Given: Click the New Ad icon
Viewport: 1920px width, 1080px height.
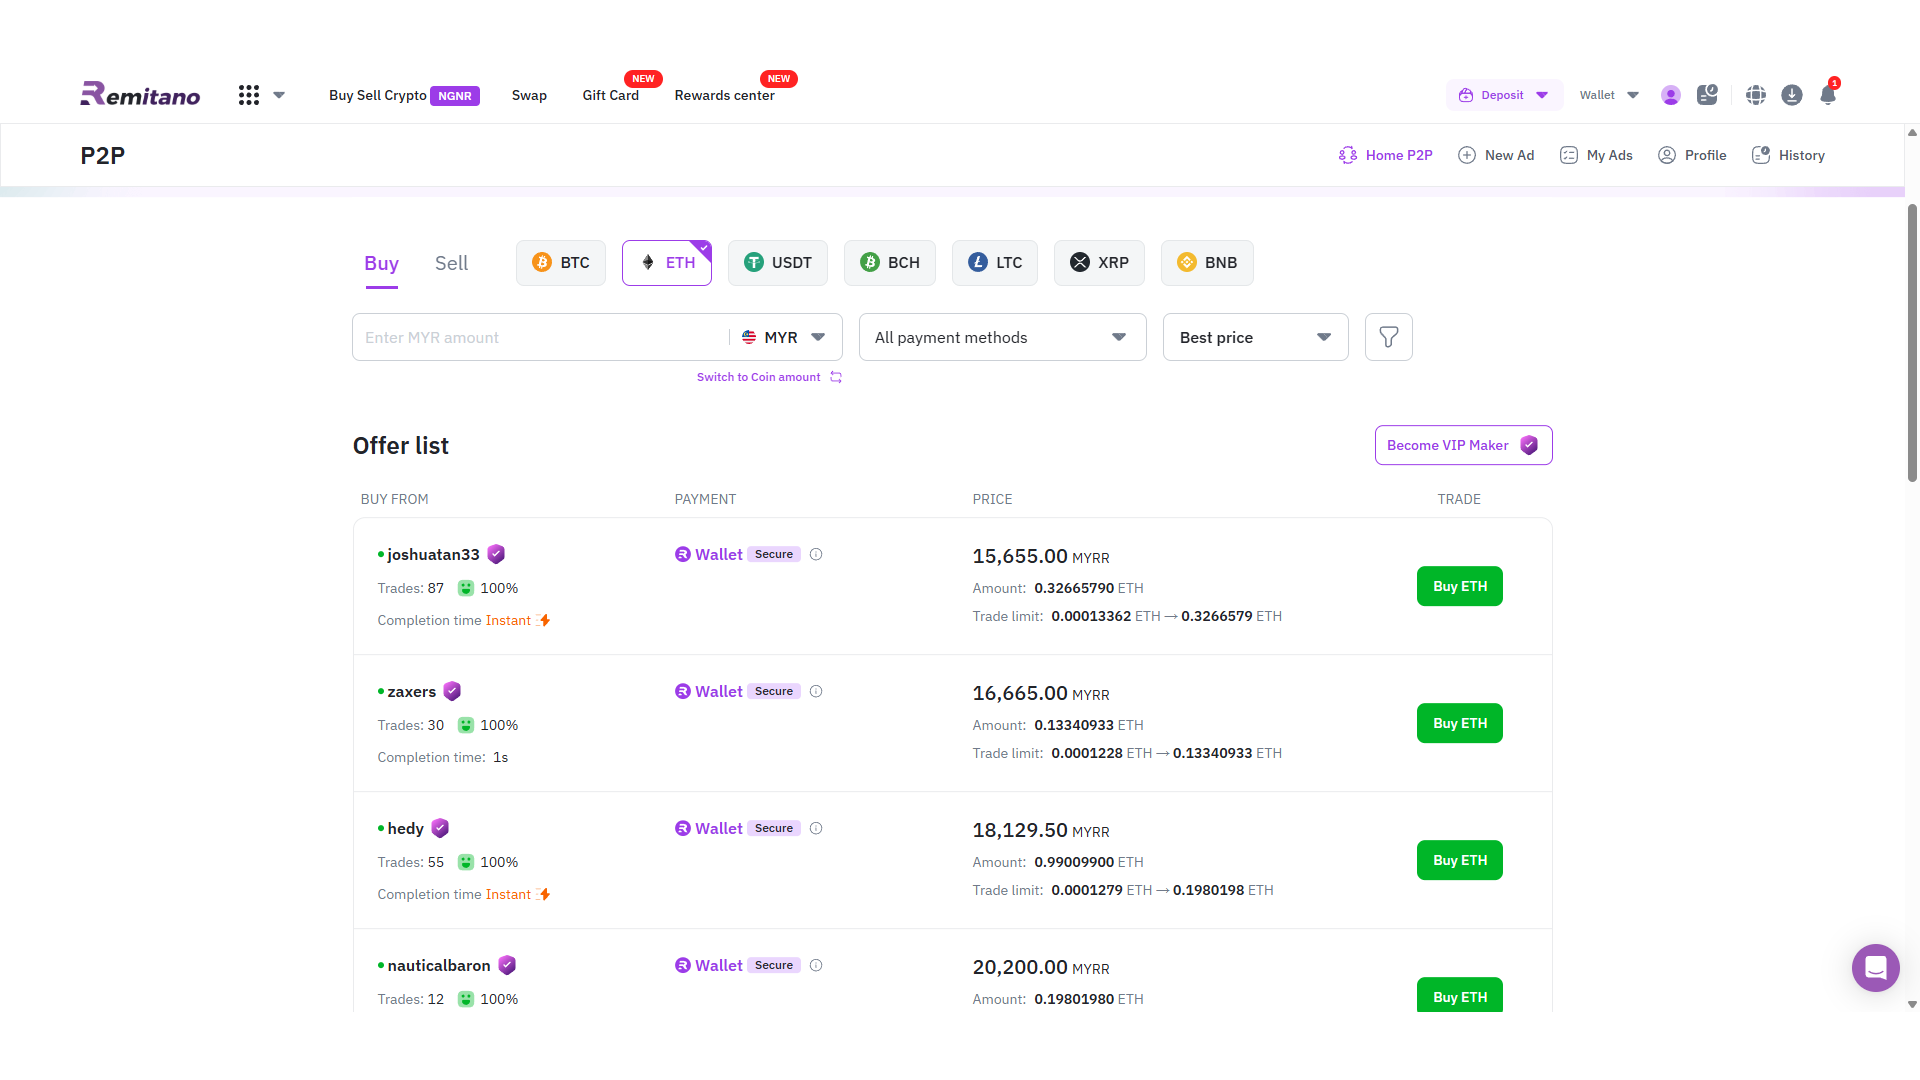Looking at the screenshot, I should click(1468, 155).
